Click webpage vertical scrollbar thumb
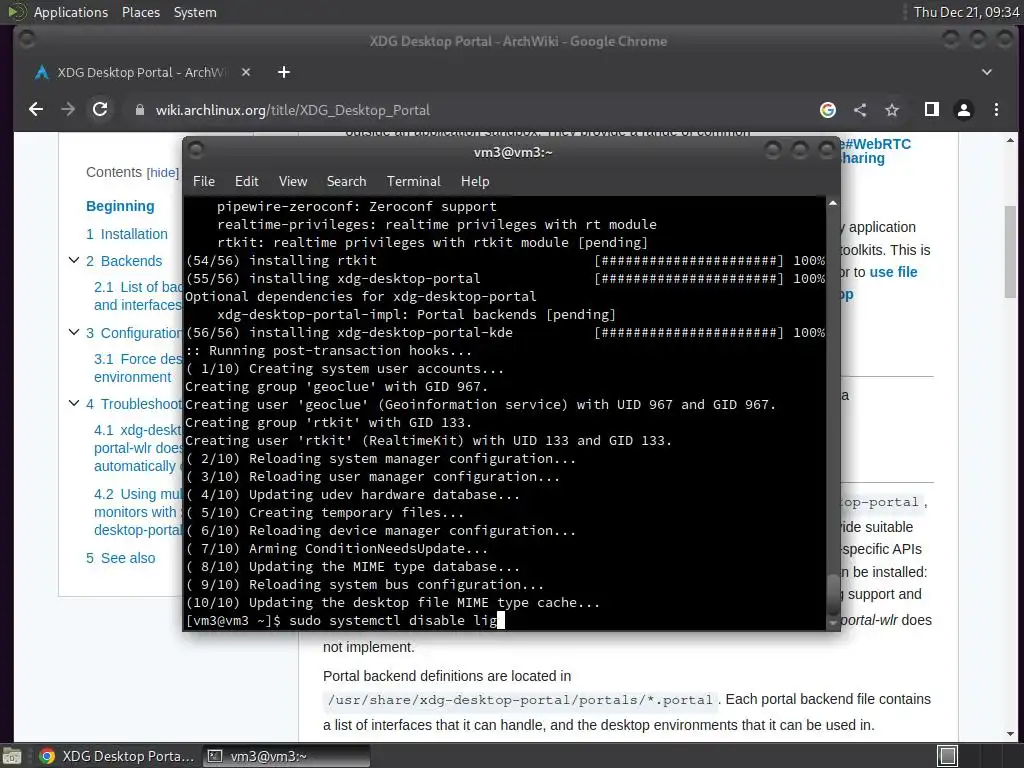 point(1010,251)
